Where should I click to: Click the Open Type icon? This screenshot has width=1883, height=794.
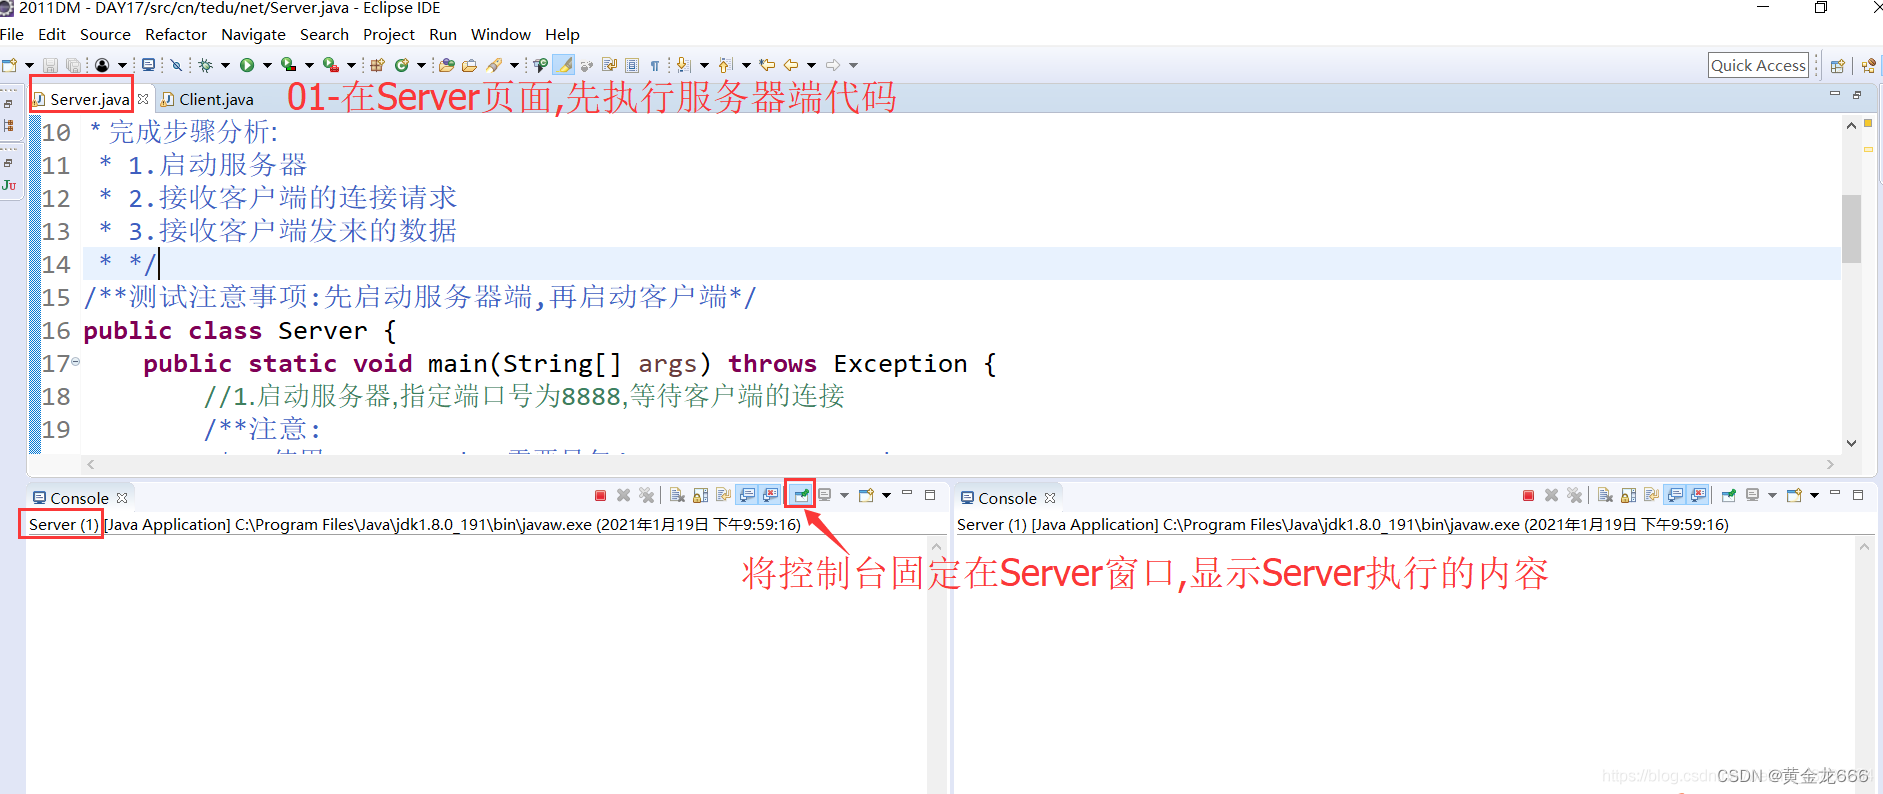tap(446, 65)
